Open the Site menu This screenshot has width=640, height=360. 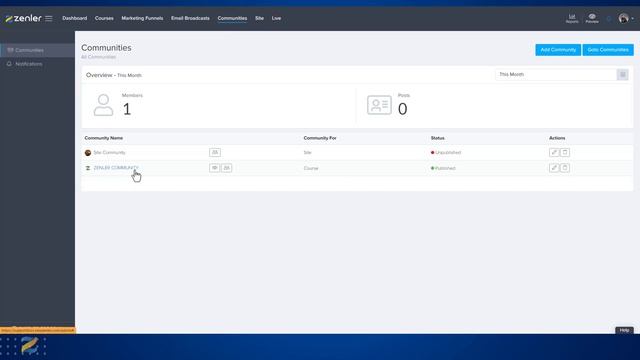[x=259, y=18]
